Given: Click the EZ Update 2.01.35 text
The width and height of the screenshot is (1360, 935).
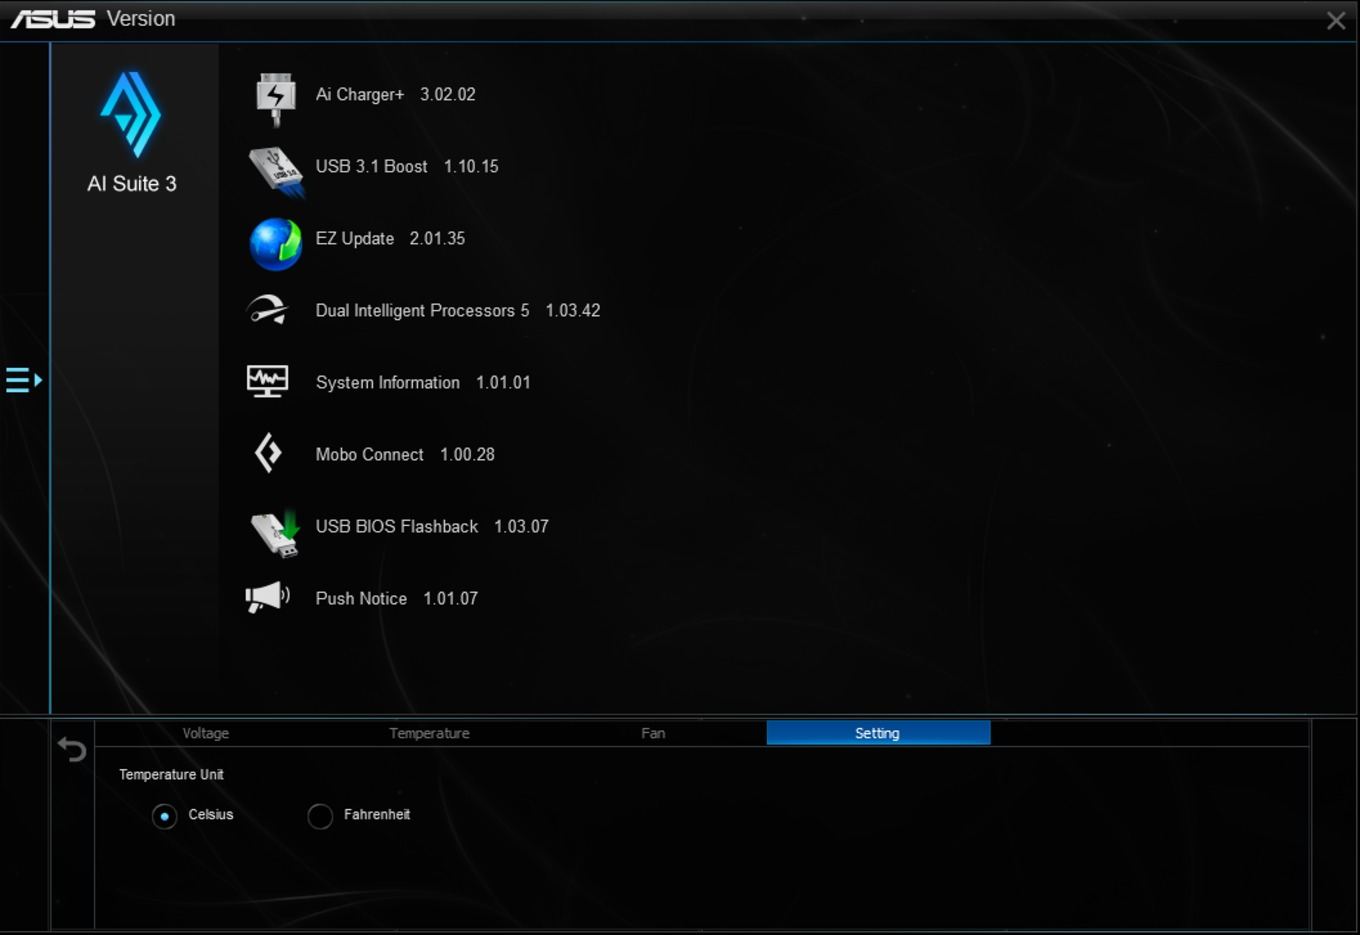Looking at the screenshot, I should (x=390, y=238).
